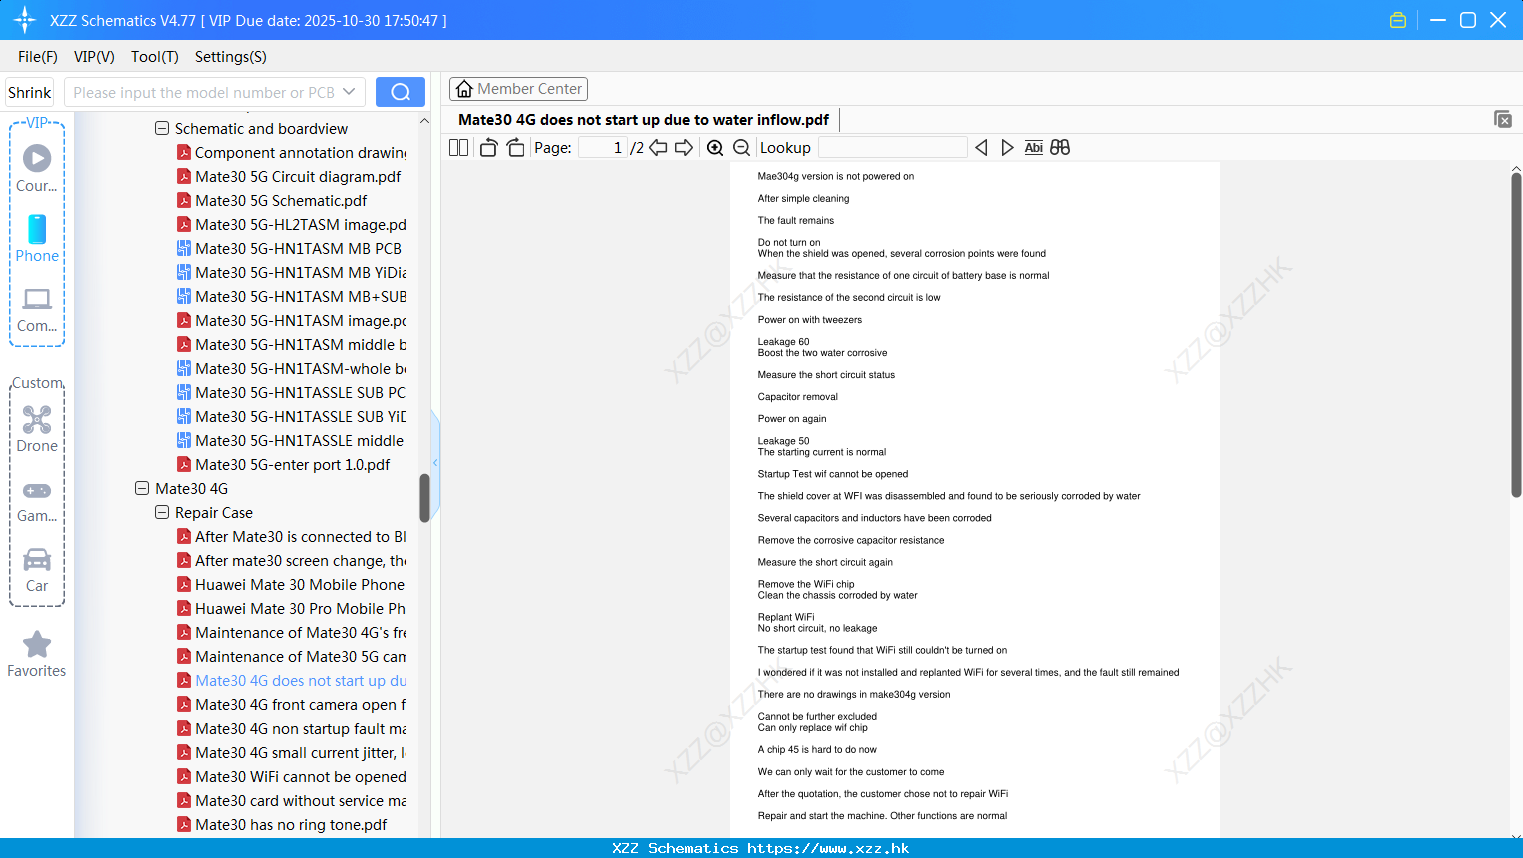The height and width of the screenshot is (858, 1523).
Task: Go to next page arrow
Action: [684, 148]
